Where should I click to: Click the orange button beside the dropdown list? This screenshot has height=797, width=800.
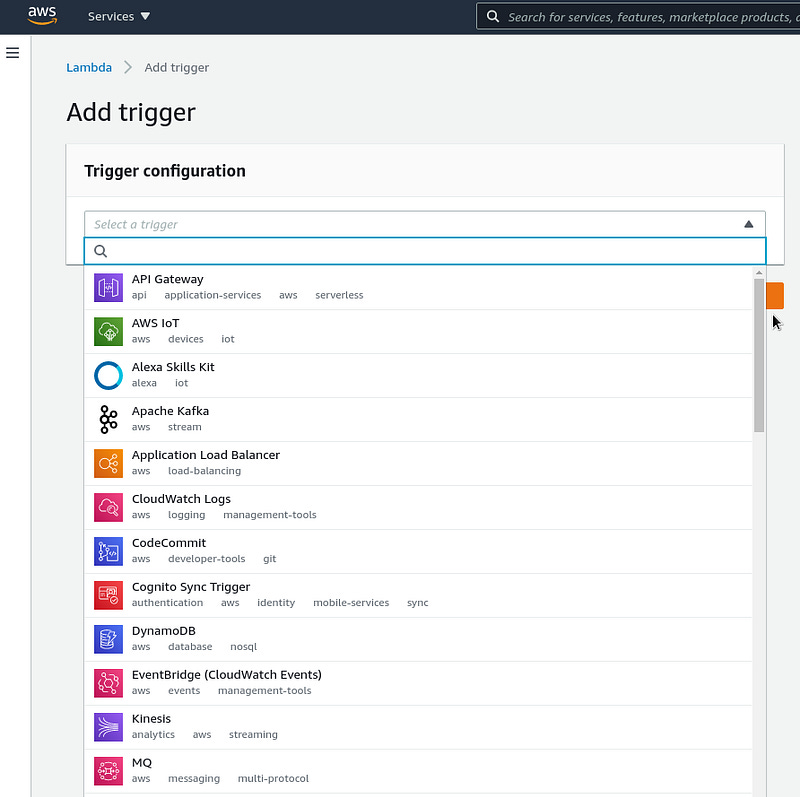point(774,295)
